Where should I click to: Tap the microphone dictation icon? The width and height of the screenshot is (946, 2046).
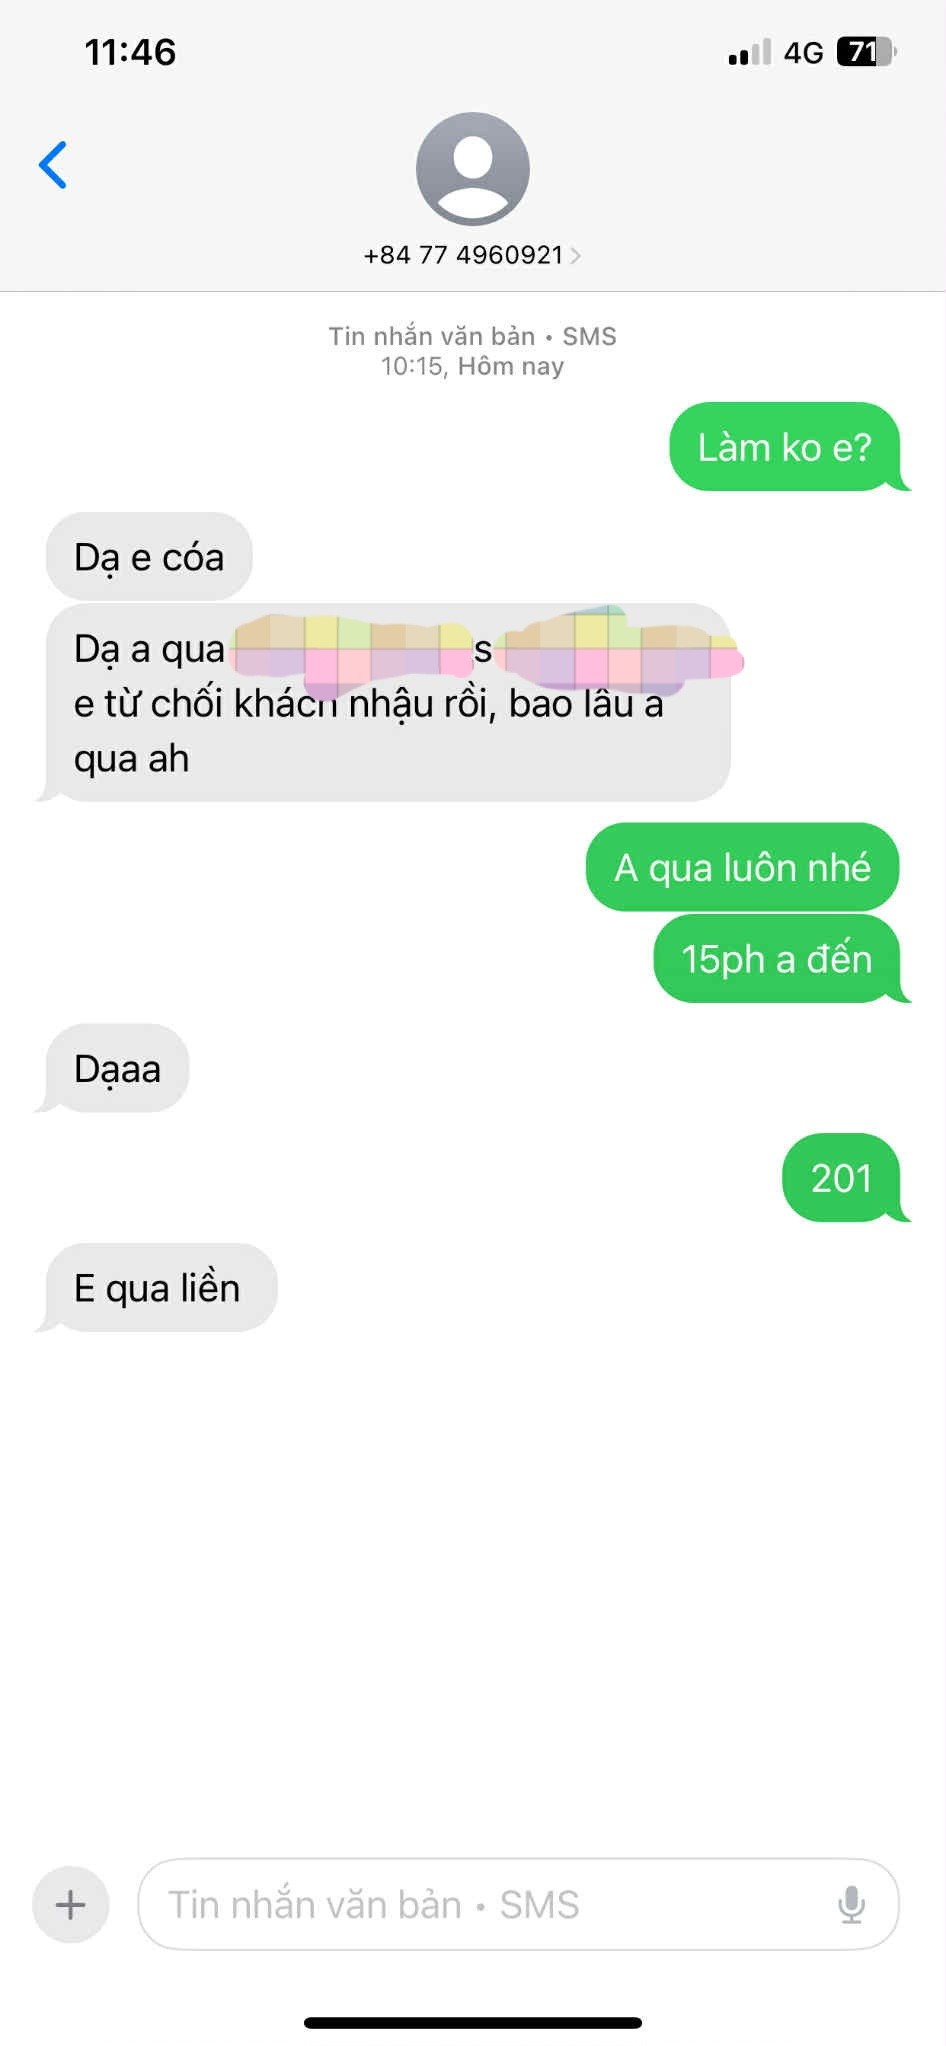click(x=851, y=1904)
